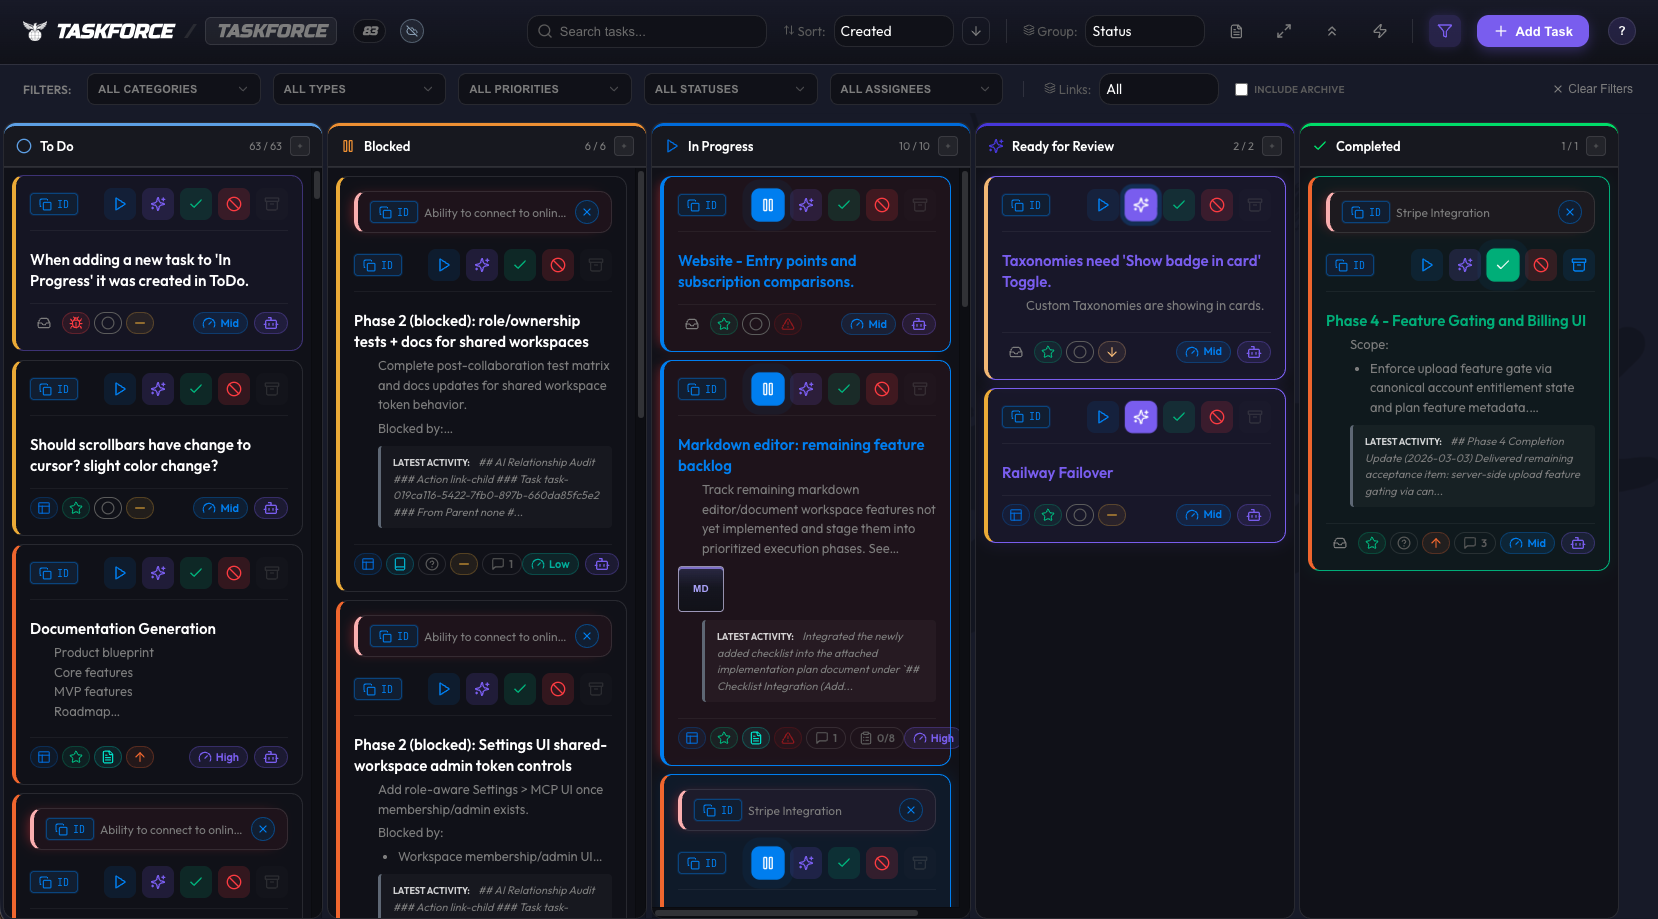Open the All Assignees dropdown
The height and width of the screenshot is (919, 1658).
914,89
